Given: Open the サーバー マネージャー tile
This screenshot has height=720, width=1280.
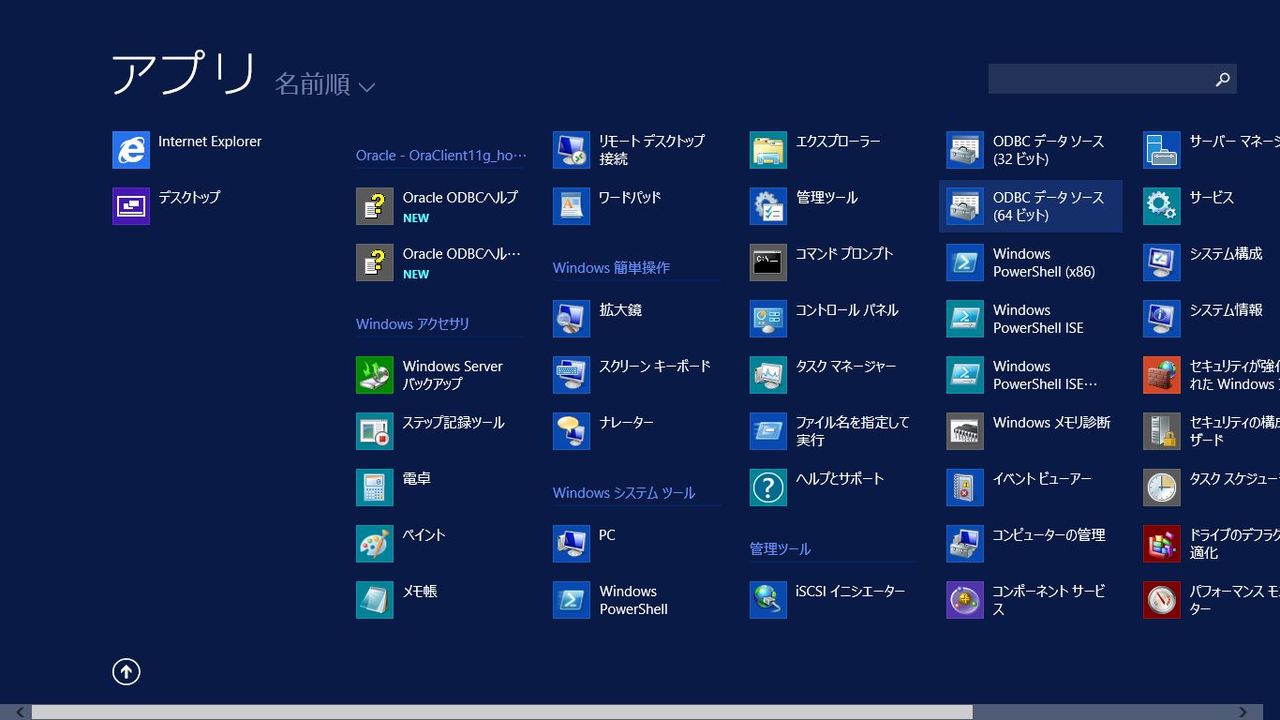Looking at the screenshot, I should pyautogui.click(x=1211, y=150).
